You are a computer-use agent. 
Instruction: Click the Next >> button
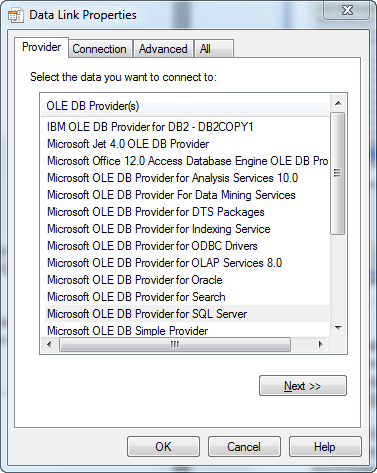303,386
